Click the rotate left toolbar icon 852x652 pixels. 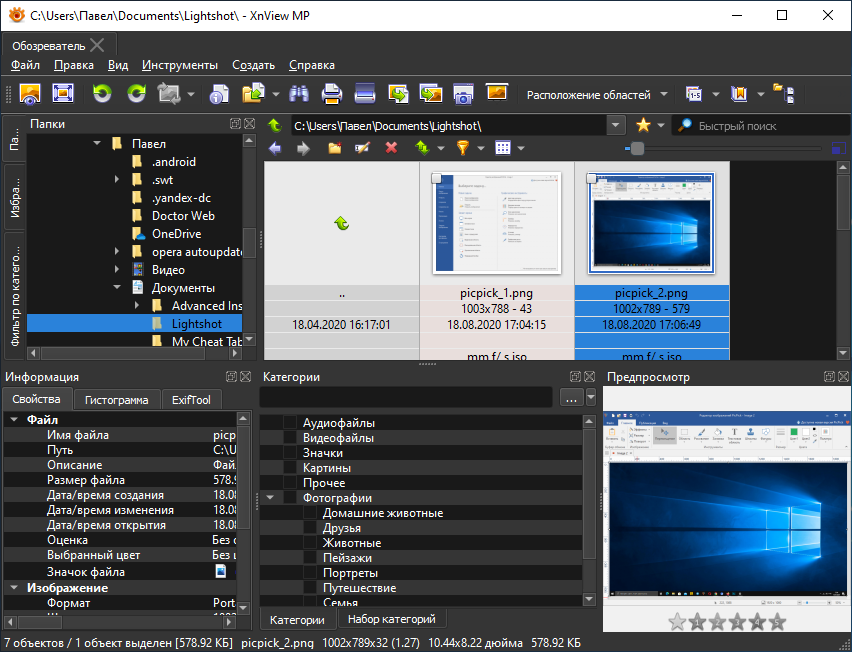click(x=102, y=94)
